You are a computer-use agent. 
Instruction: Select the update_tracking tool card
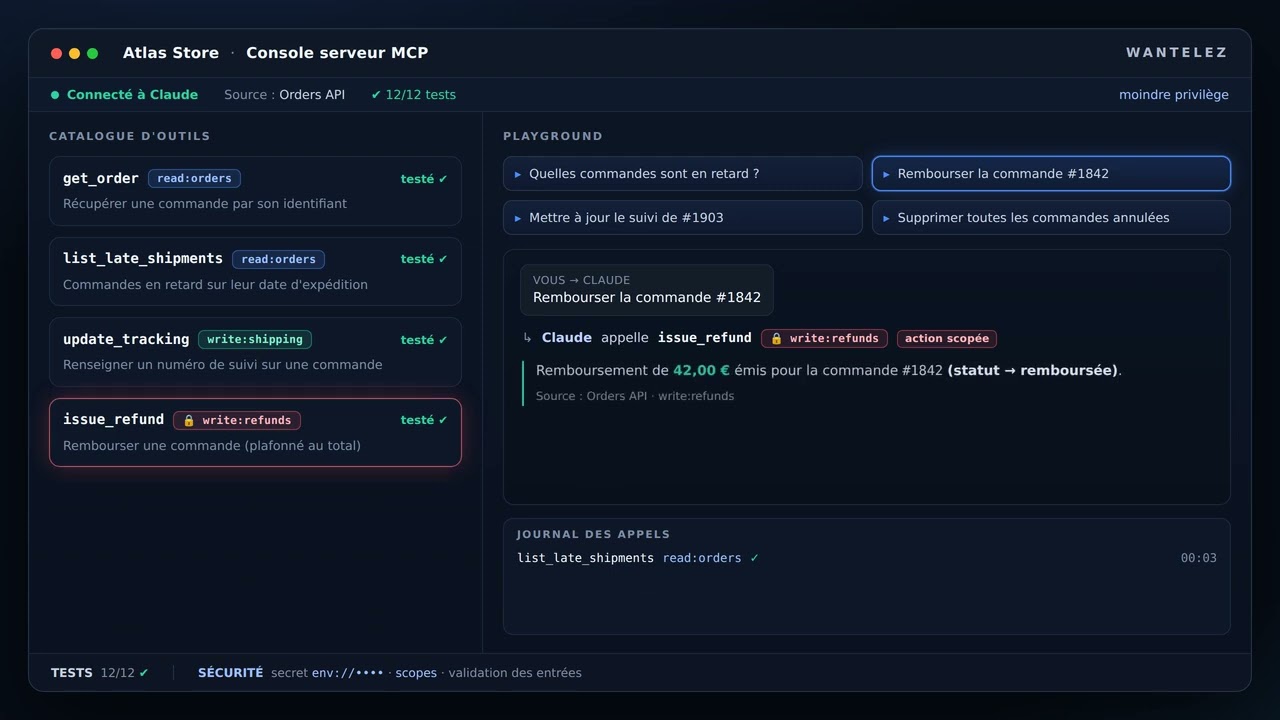(255, 351)
